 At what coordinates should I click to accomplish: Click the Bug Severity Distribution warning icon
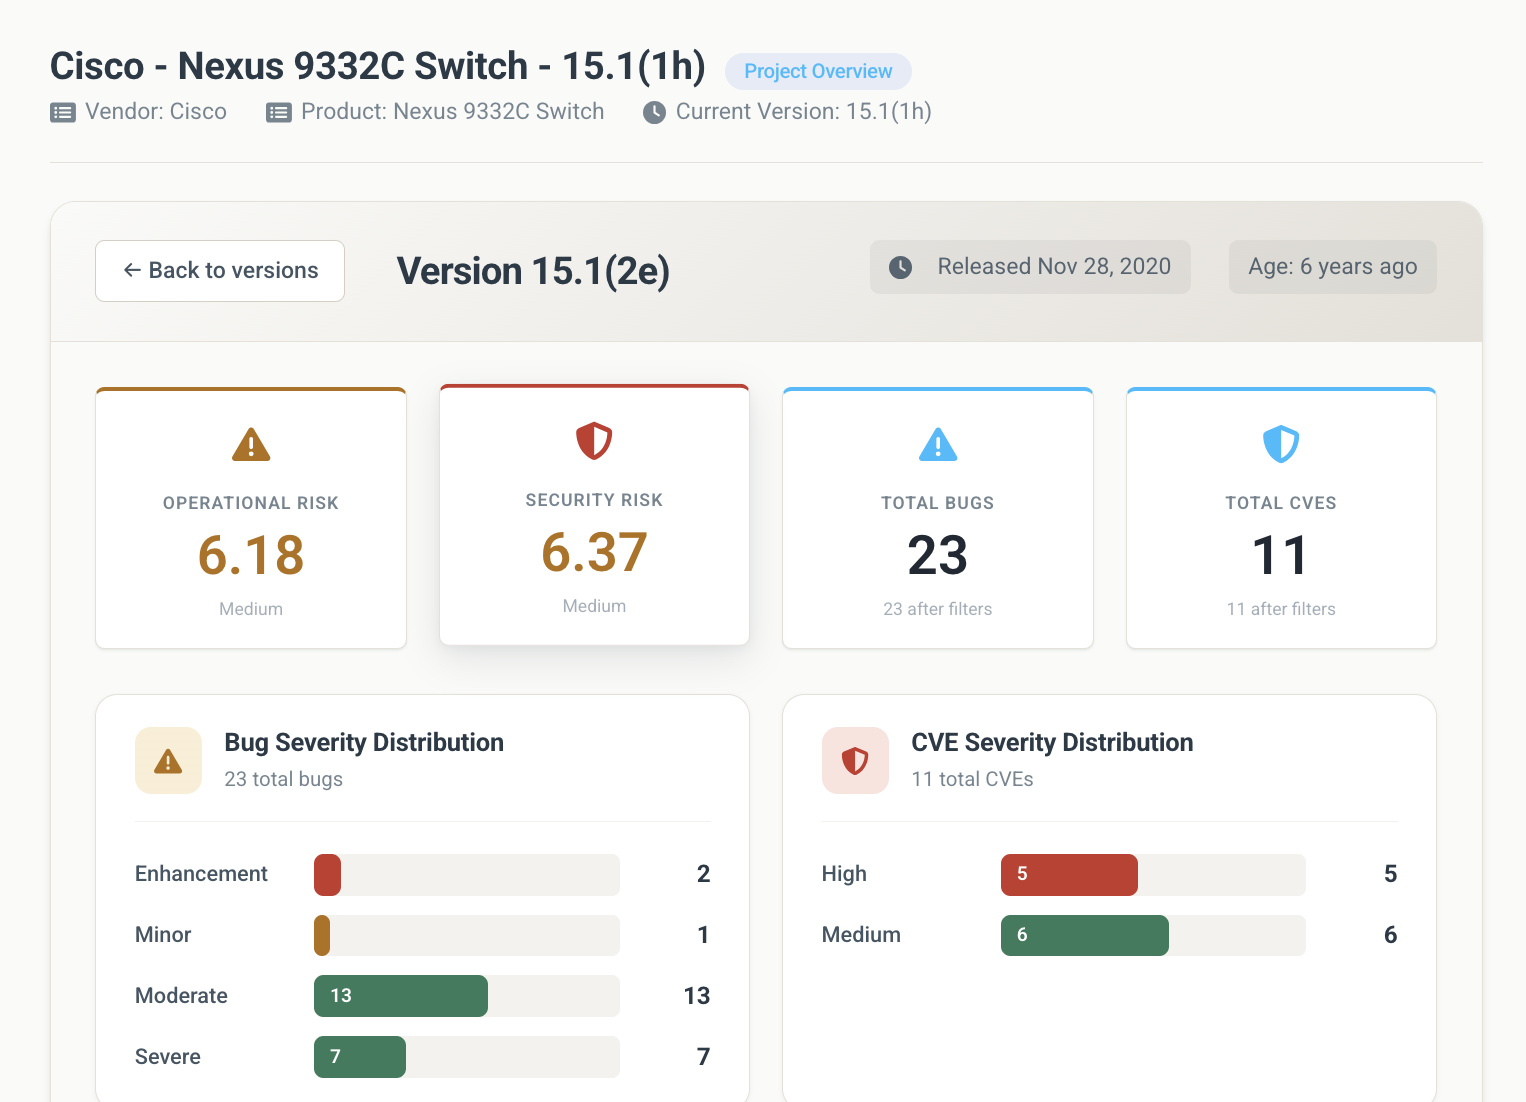168,761
